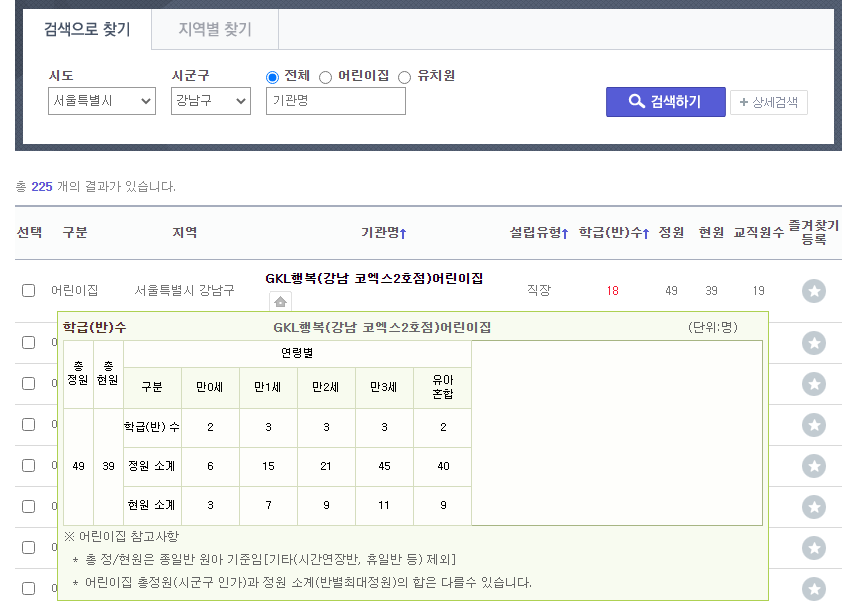Click the favorite star in the third result row
This screenshot has height=605, width=855.
[x=814, y=384]
